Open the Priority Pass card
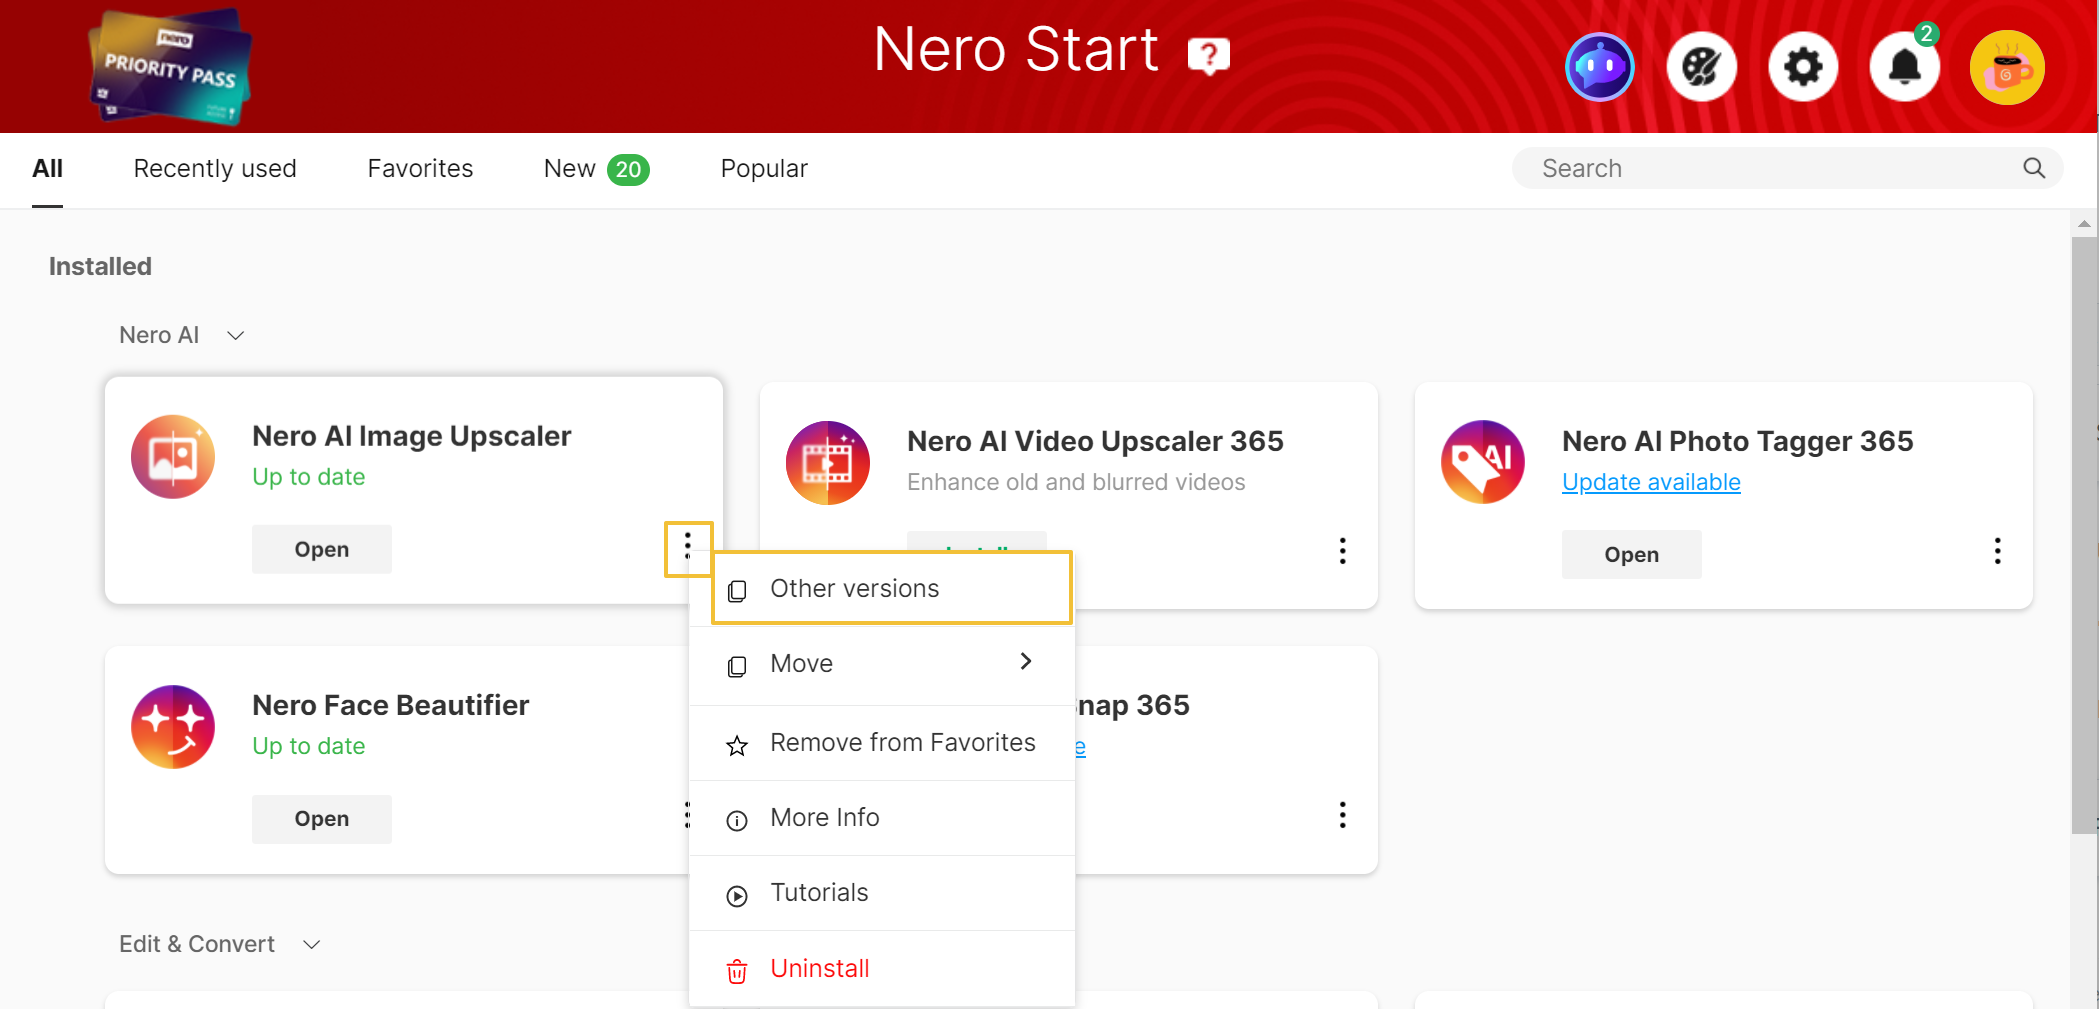Viewport: 2099px width, 1009px height. coord(170,66)
